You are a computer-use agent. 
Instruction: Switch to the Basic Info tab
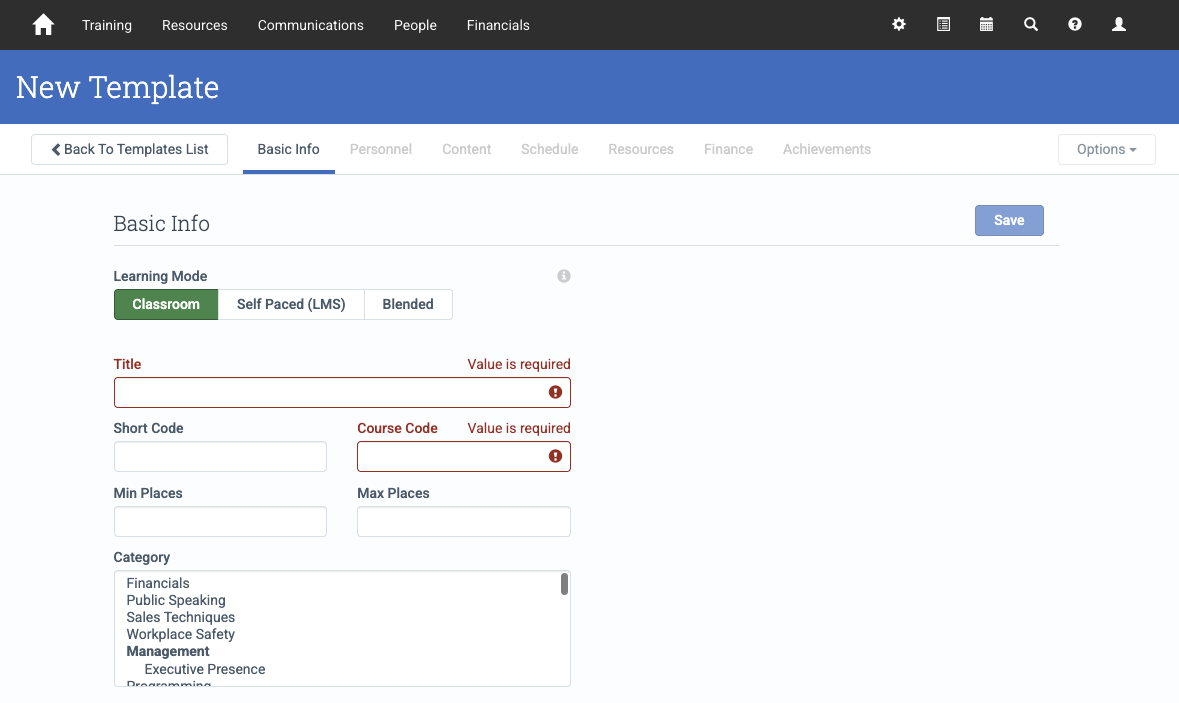pyautogui.click(x=289, y=150)
